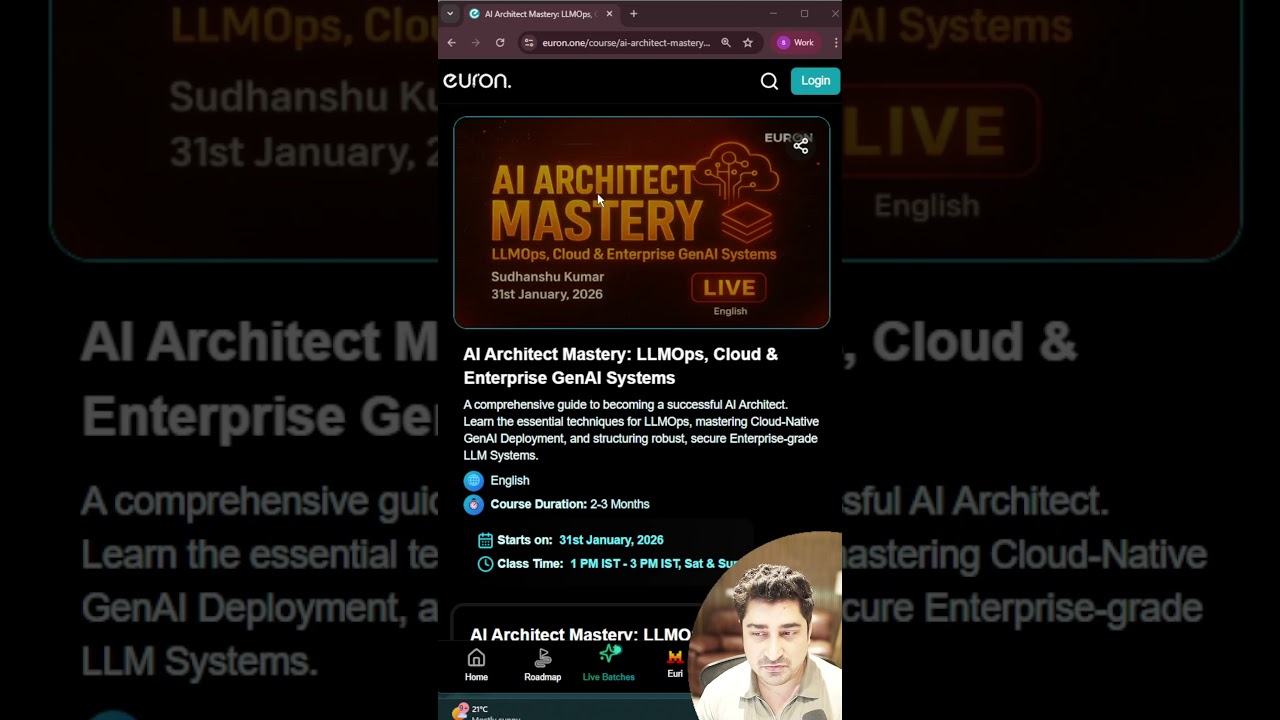This screenshot has height=720, width=1280.
Task: Close the AI Architect Mastery tab
Action: tap(609, 14)
